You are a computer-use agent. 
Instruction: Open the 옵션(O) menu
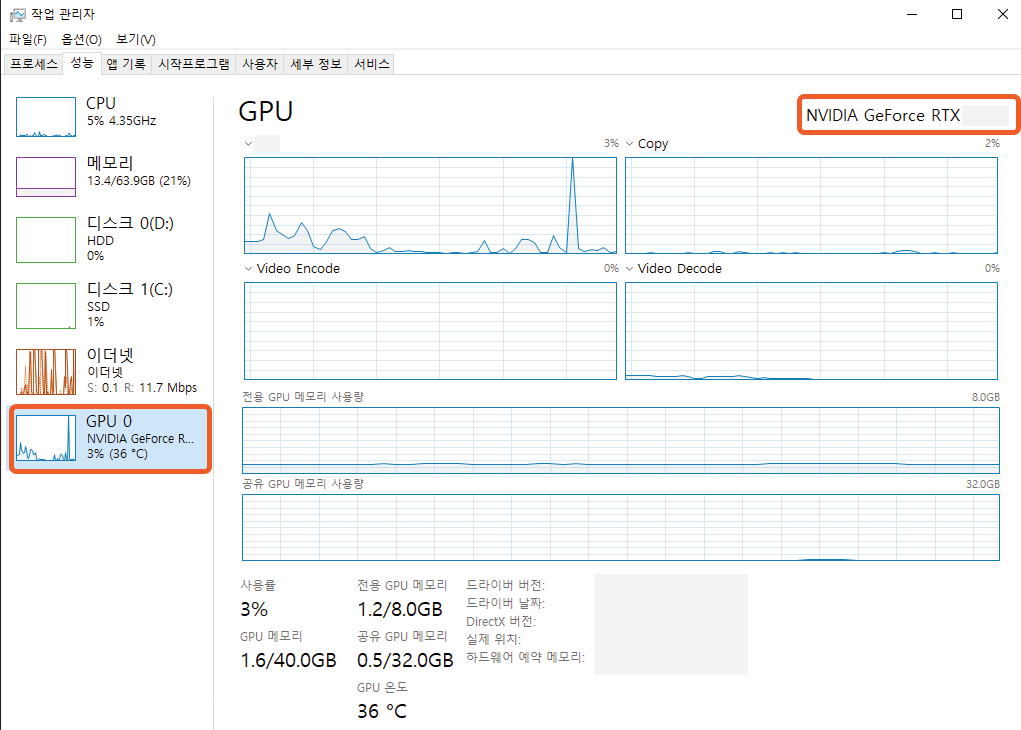click(x=81, y=39)
